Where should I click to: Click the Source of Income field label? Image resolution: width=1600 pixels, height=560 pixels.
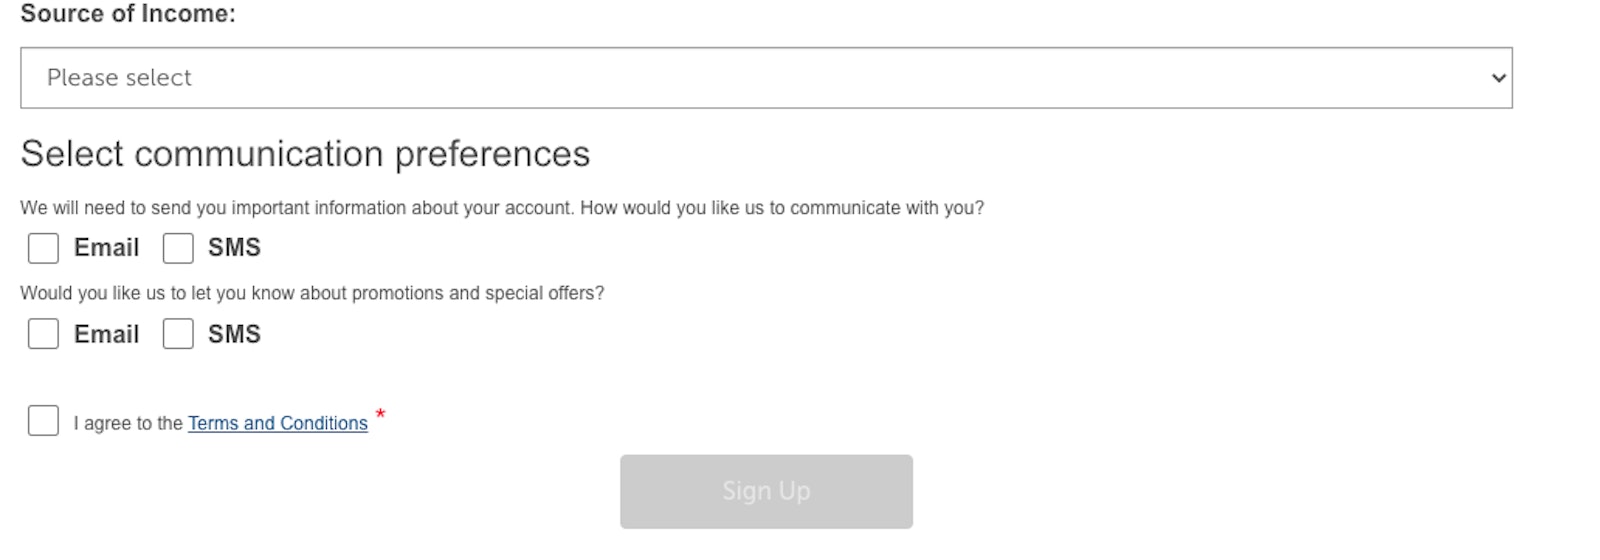[128, 14]
